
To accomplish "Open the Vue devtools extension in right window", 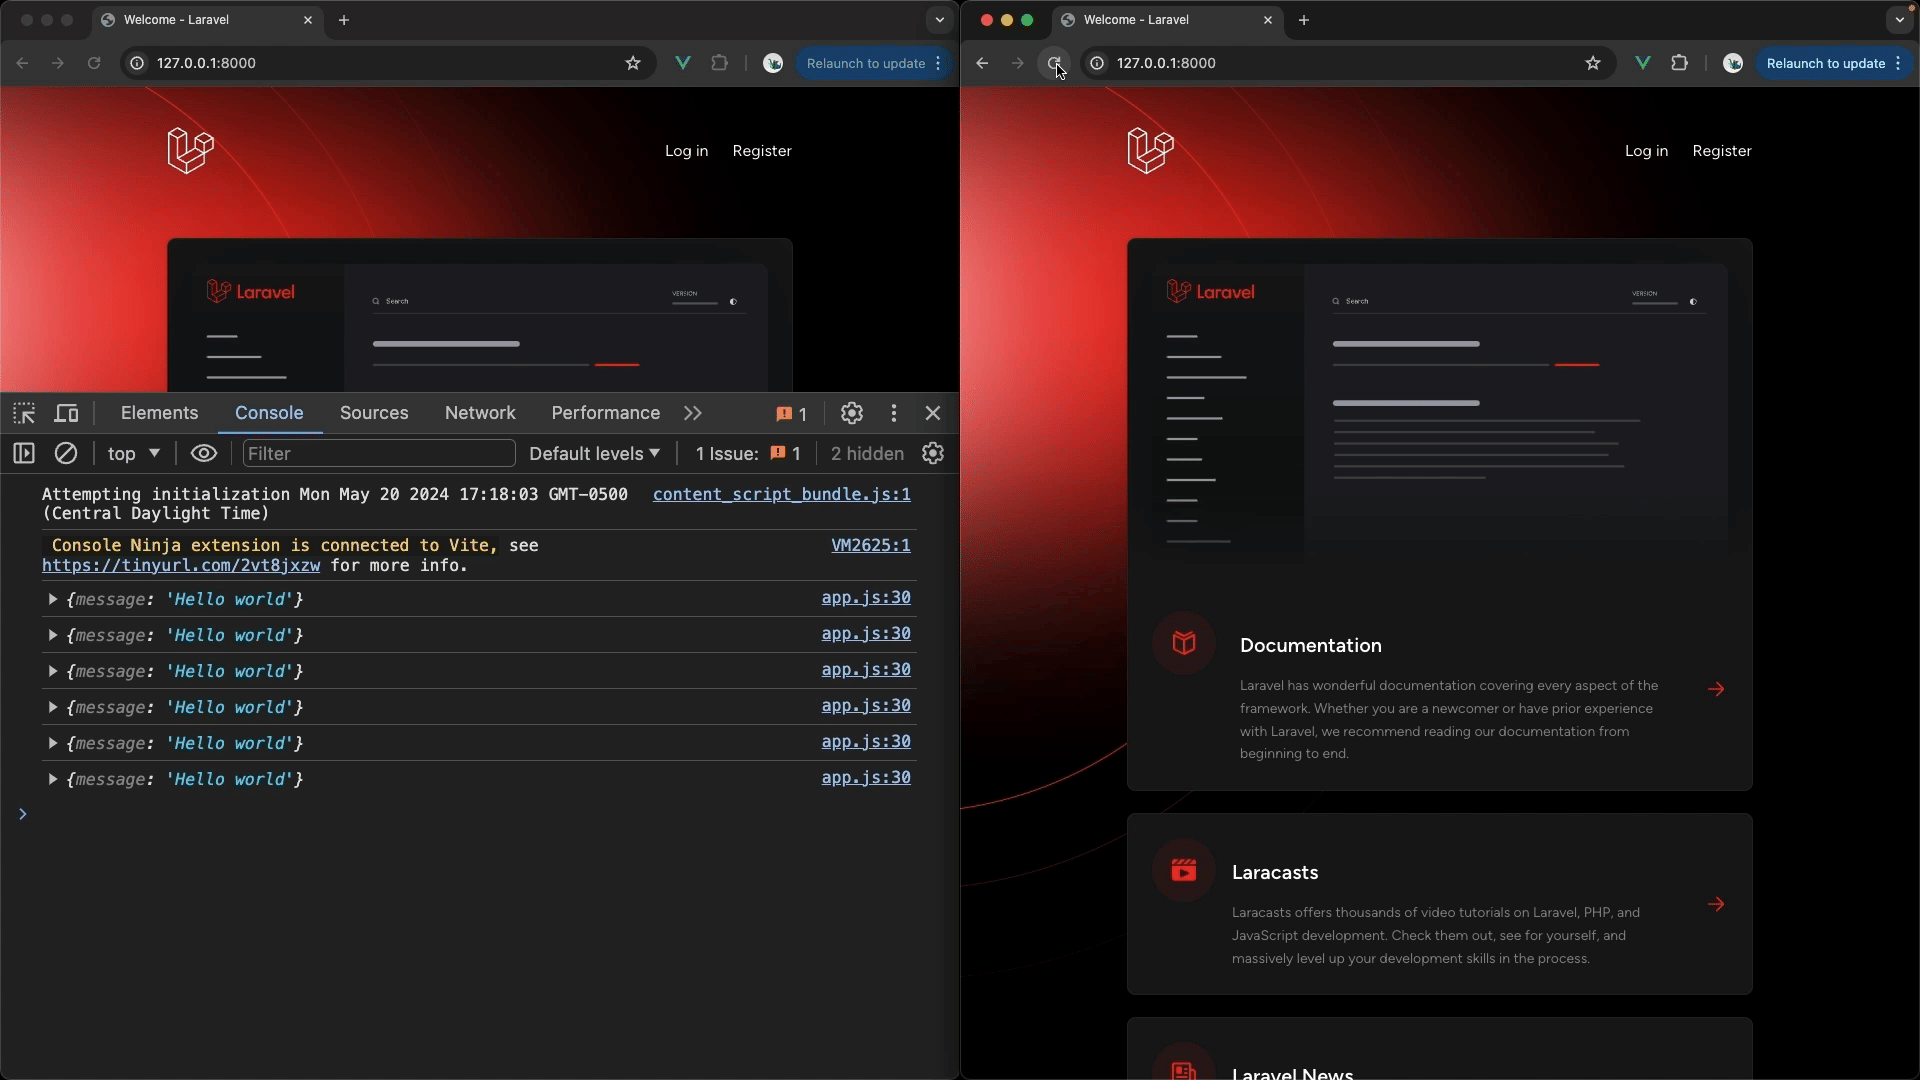I will point(1643,63).
